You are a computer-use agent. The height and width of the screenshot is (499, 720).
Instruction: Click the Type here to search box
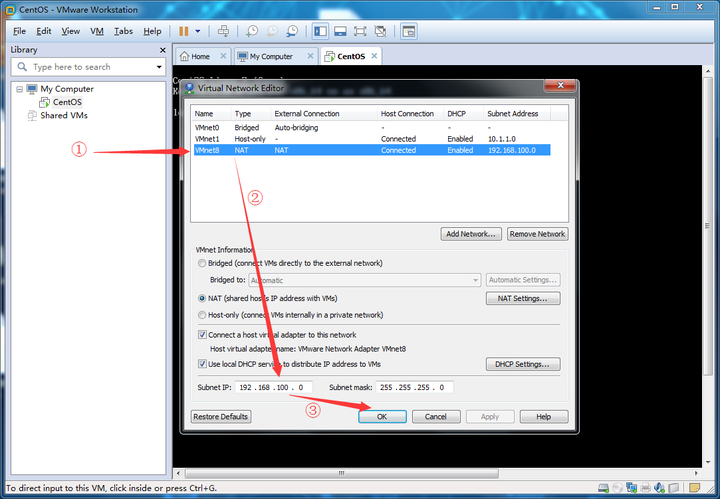click(x=88, y=67)
